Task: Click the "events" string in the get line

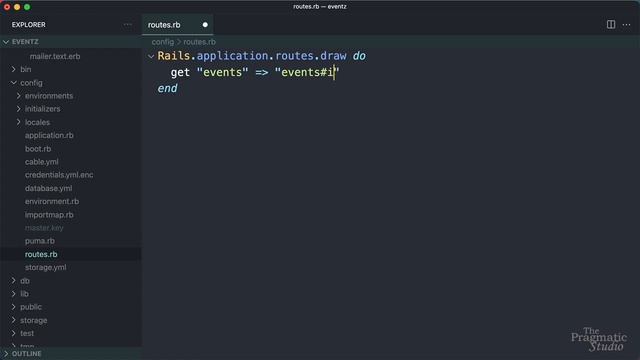Action: 222,72
